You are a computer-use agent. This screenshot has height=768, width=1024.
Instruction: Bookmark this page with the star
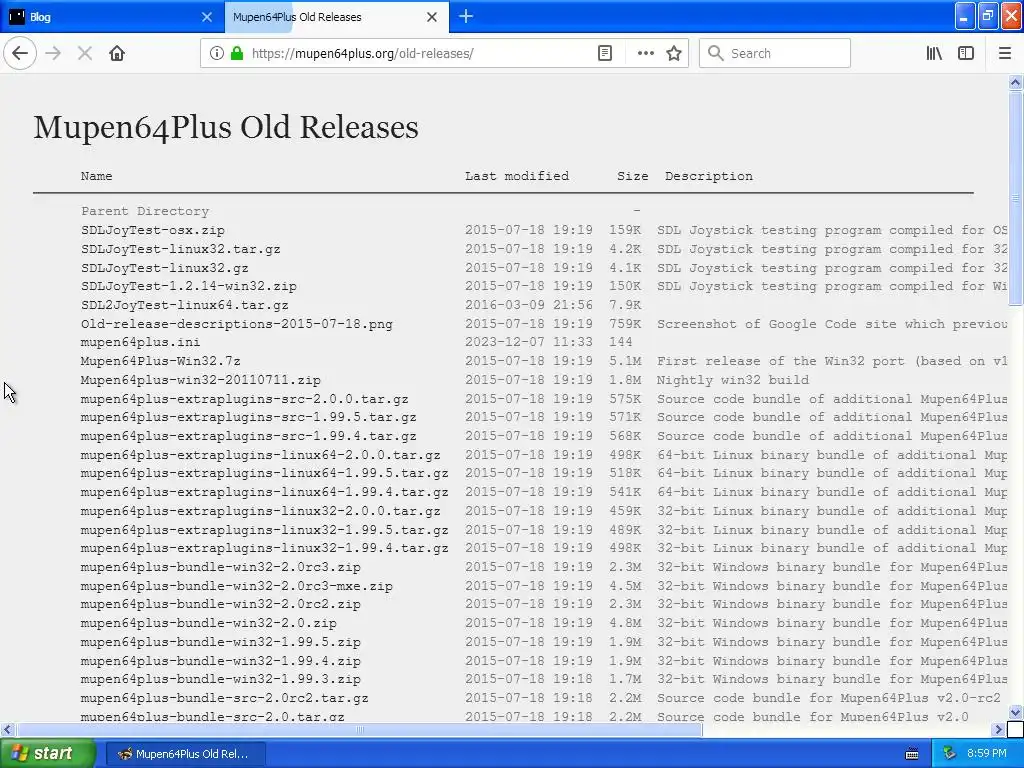[x=674, y=53]
